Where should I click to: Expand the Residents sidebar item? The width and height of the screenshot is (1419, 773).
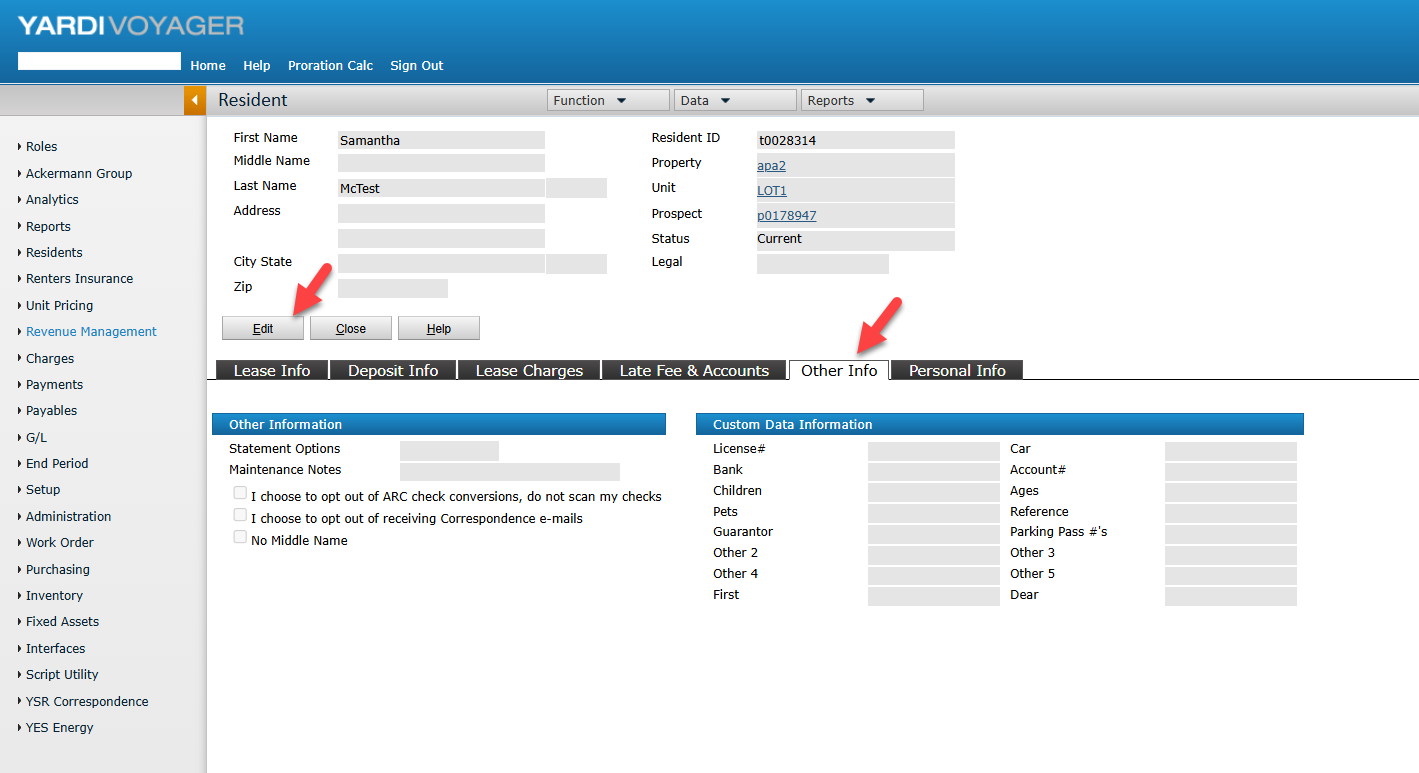pyautogui.click(x=54, y=253)
